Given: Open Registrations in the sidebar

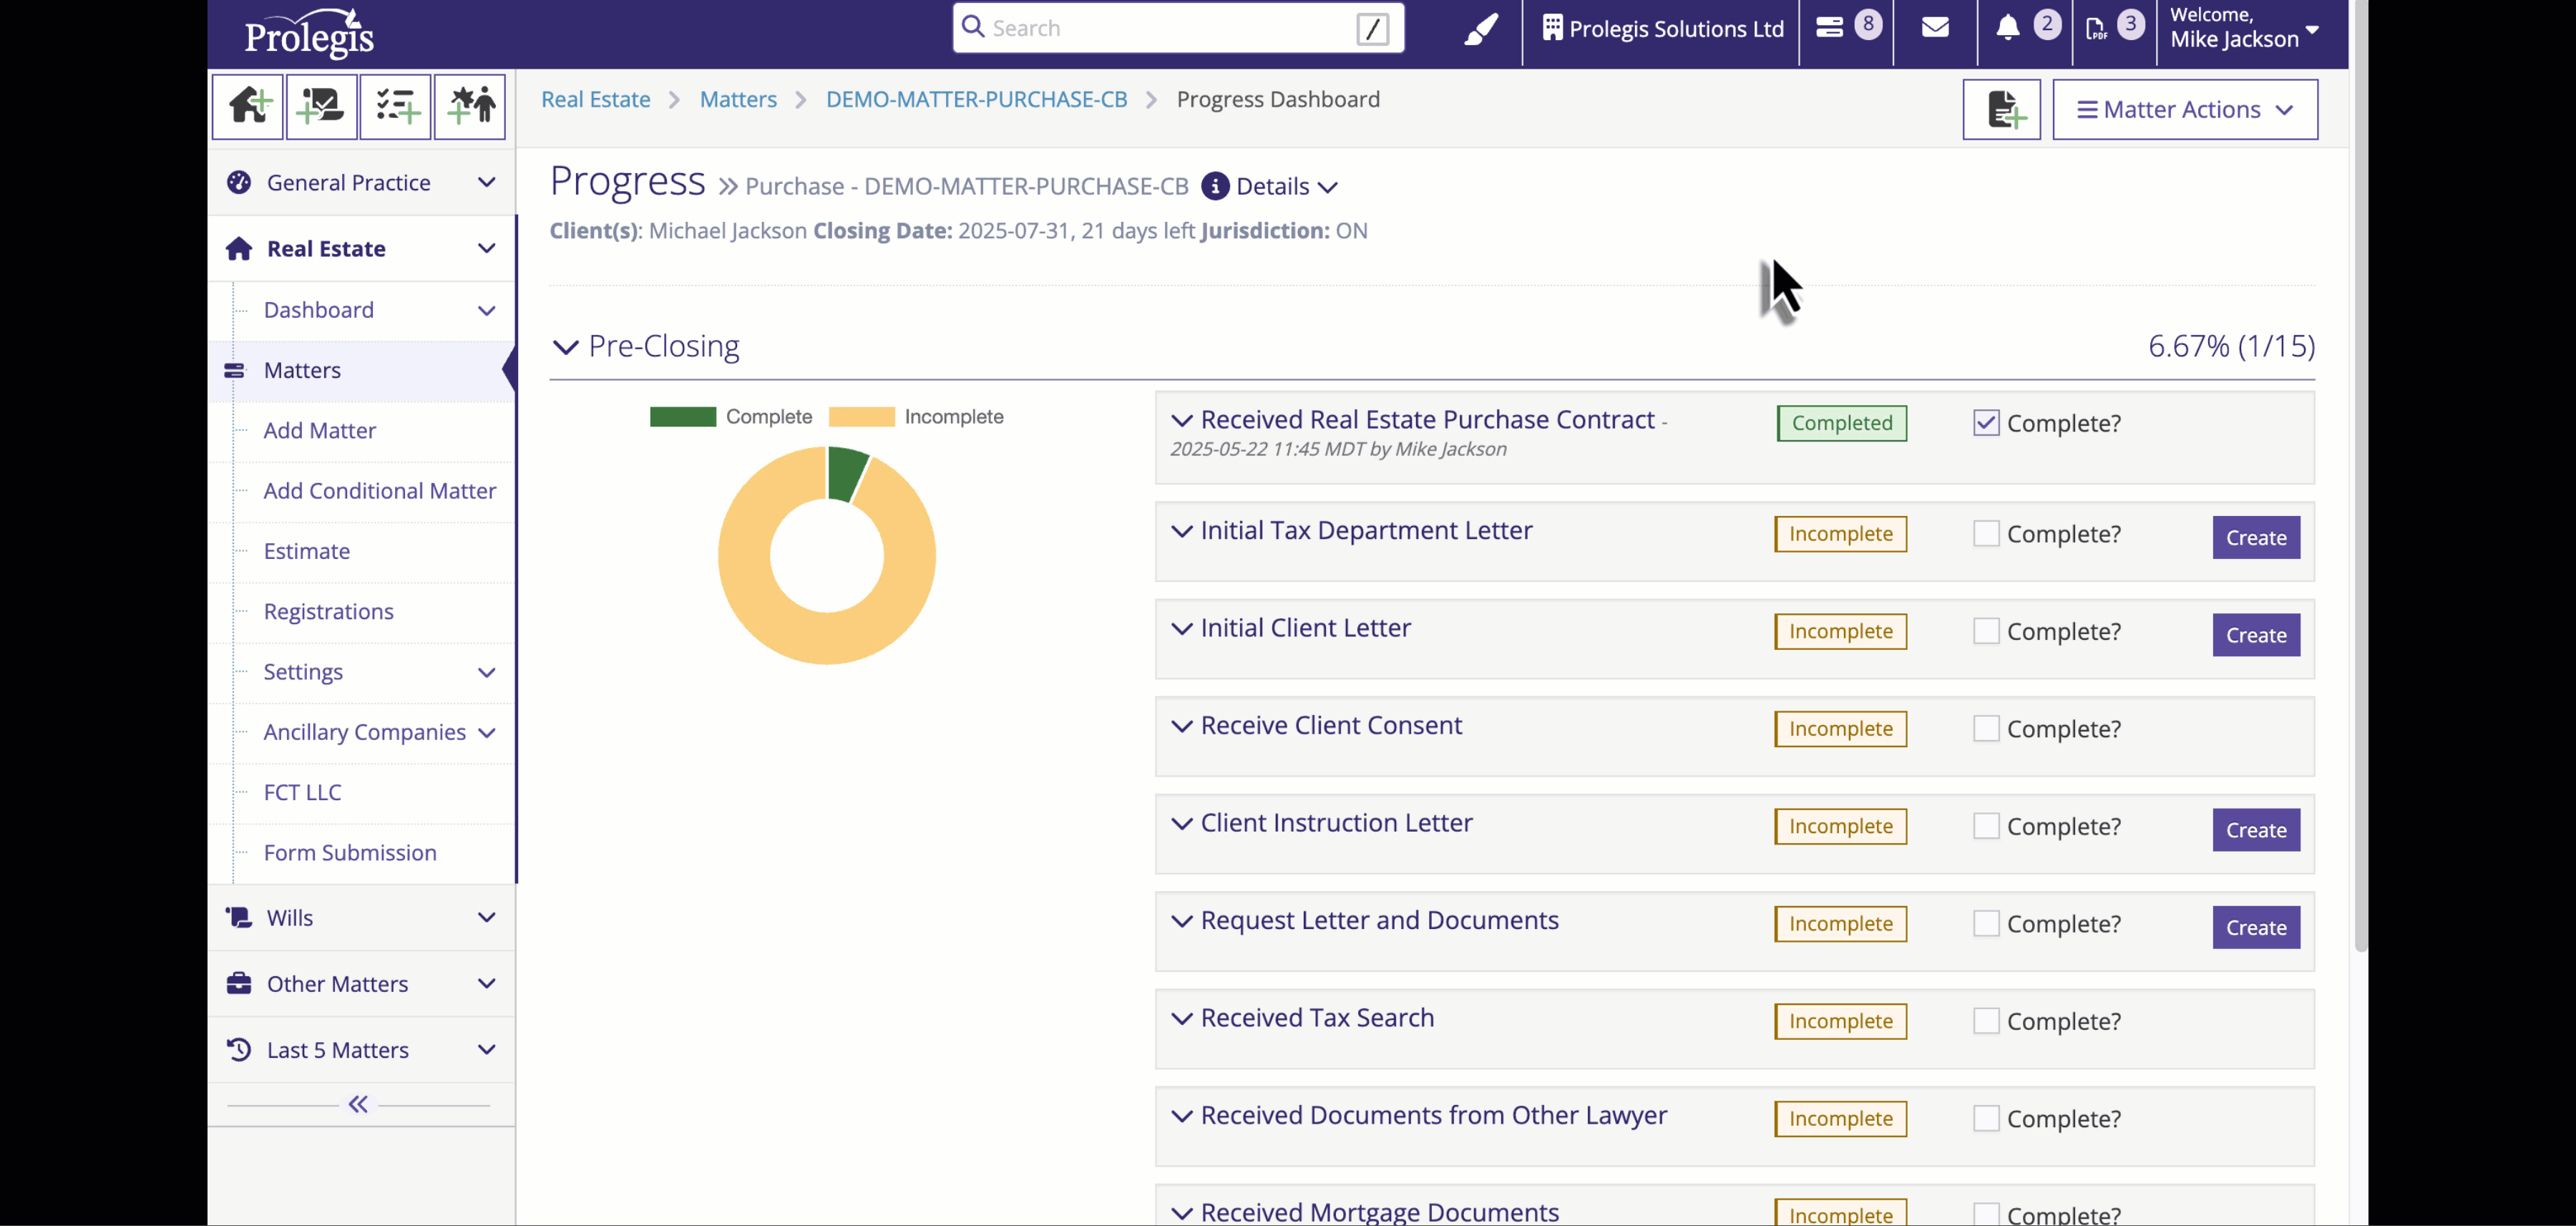Looking at the screenshot, I should tap(328, 611).
